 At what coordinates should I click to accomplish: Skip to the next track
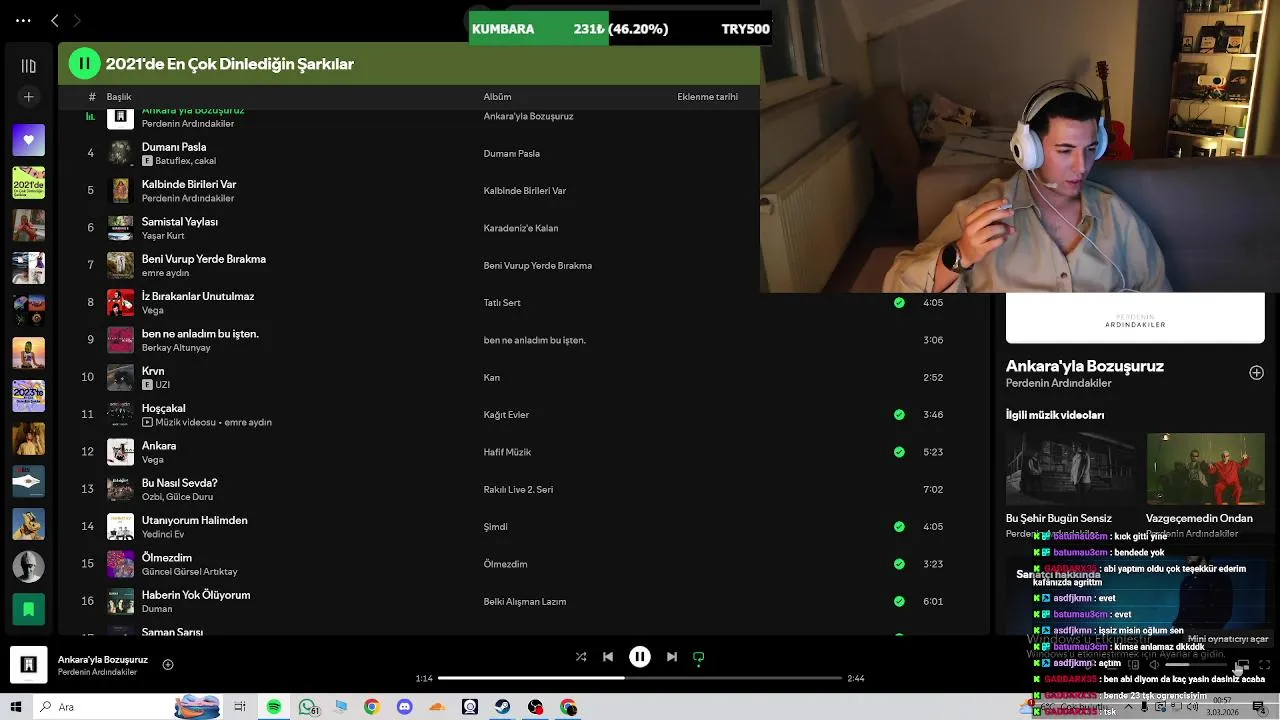pos(672,657)
